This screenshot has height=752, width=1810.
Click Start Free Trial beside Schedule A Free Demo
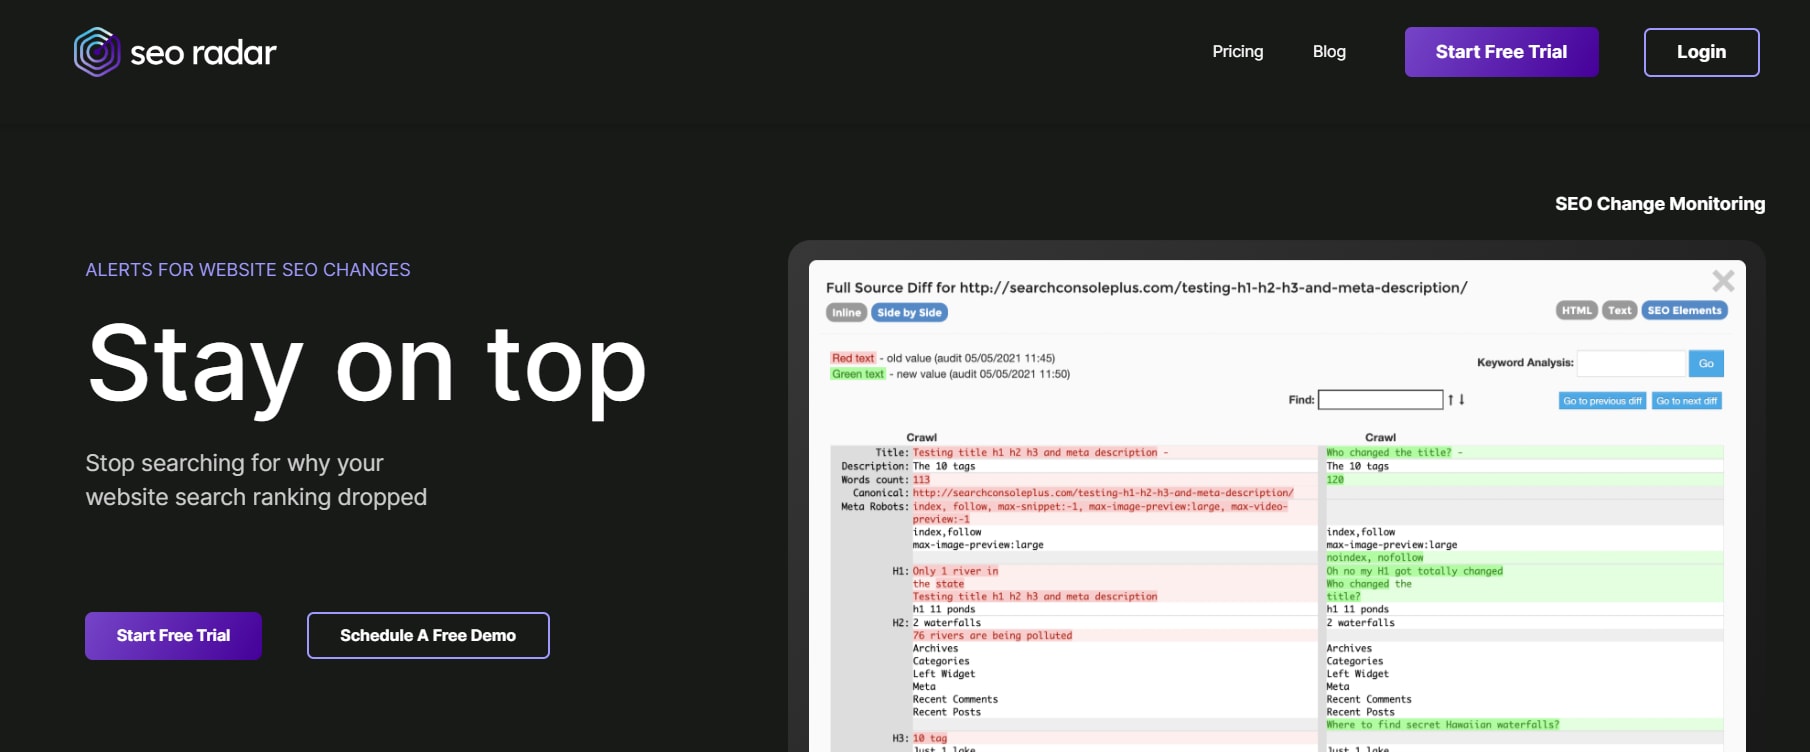click(173, 636)
